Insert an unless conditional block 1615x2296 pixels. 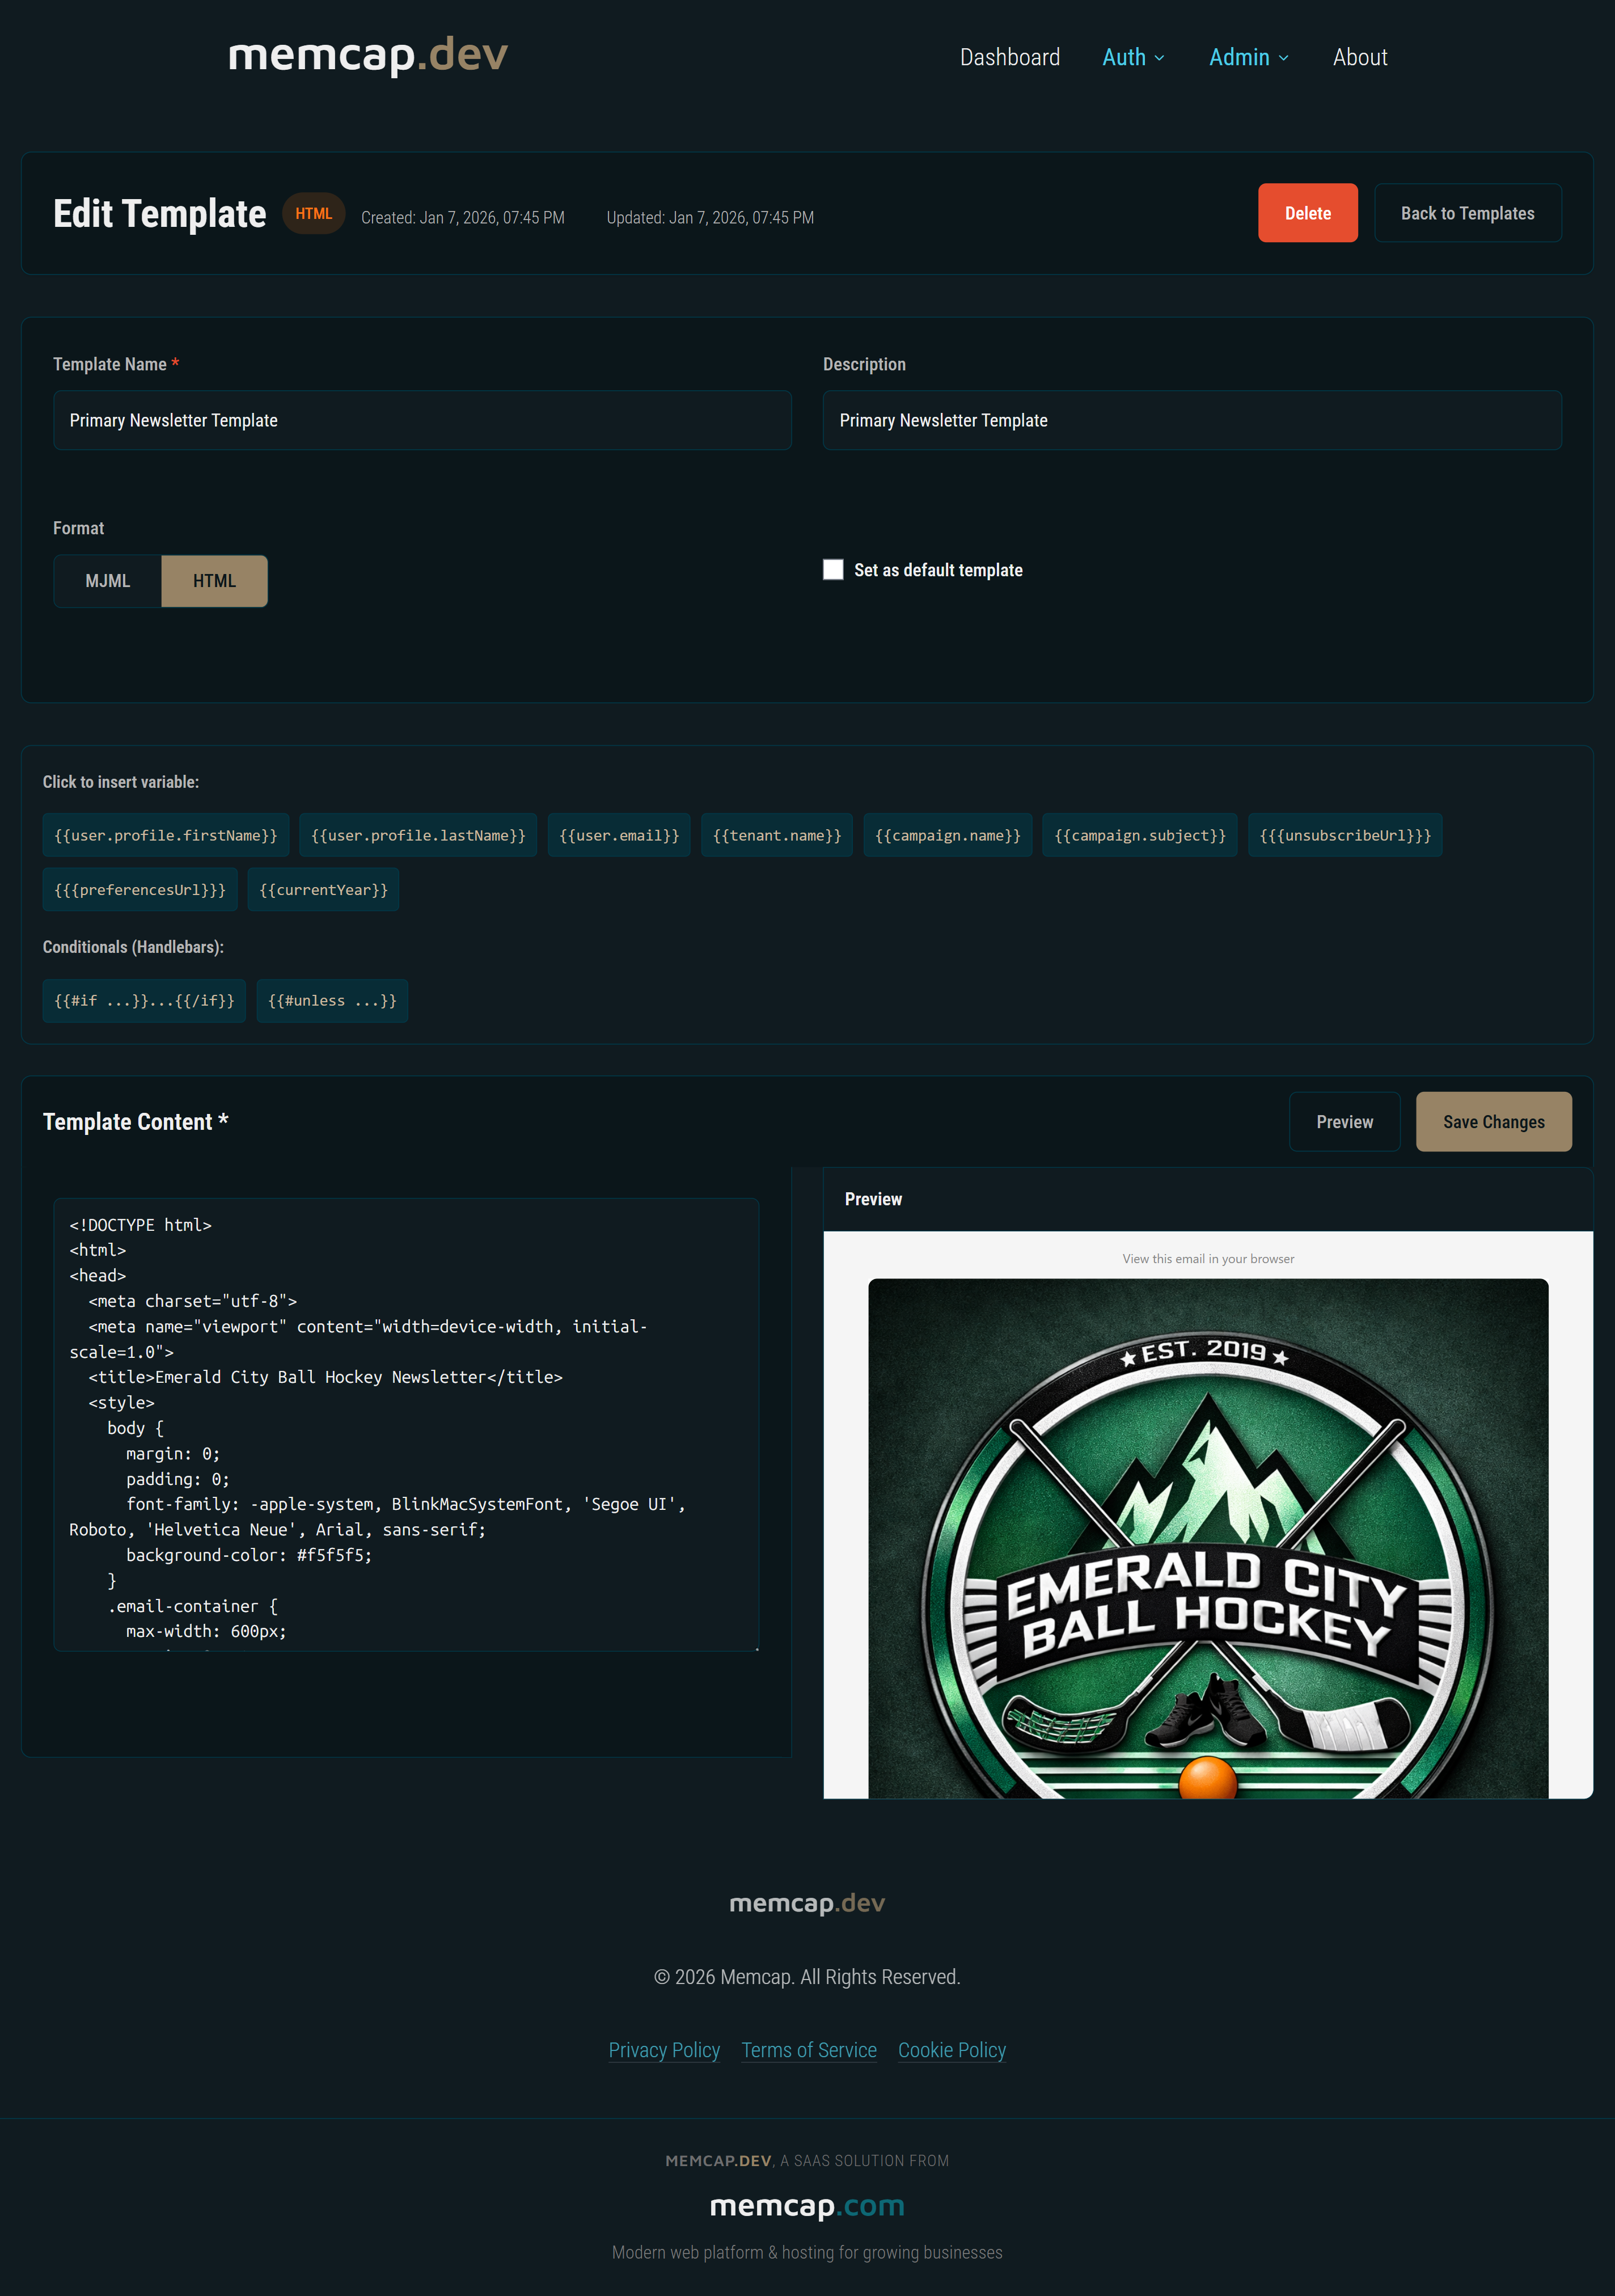(332, 1000)
